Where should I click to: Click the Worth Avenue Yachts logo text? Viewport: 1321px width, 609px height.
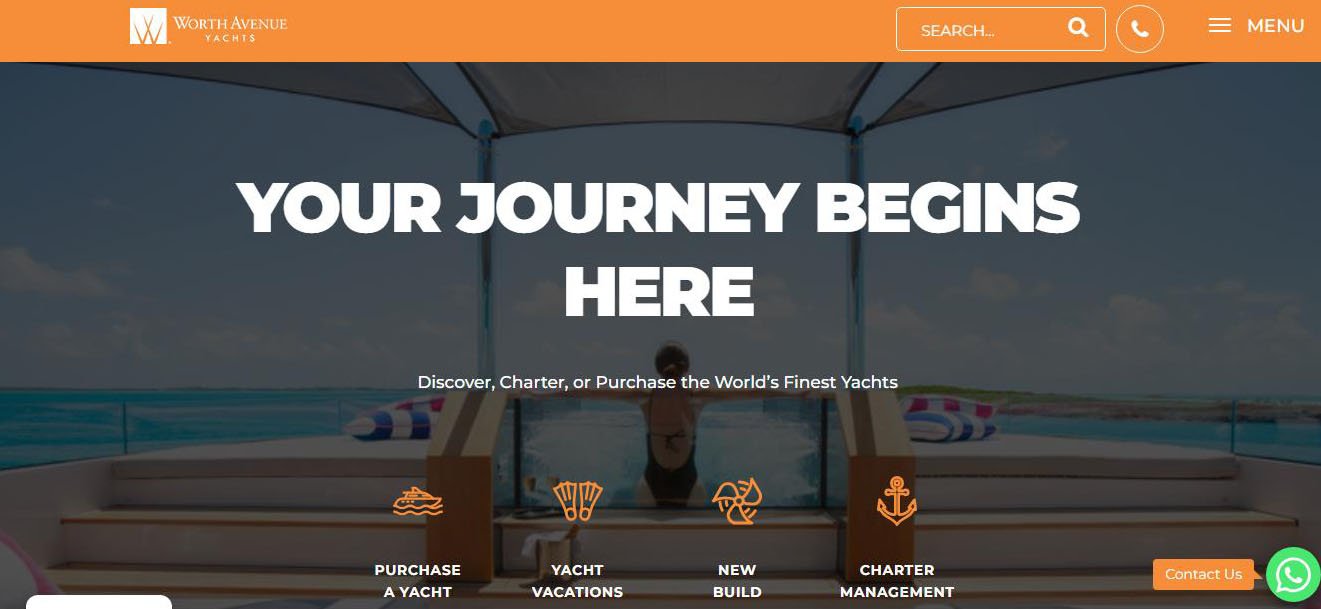click(230, 27)
